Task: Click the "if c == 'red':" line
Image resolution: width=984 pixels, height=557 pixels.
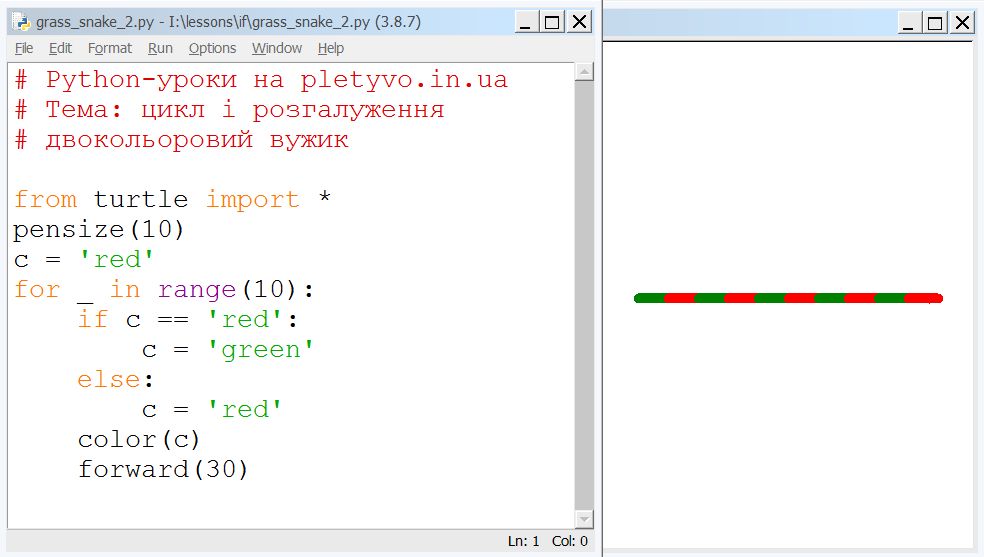Action: click(x=188, y=320)
